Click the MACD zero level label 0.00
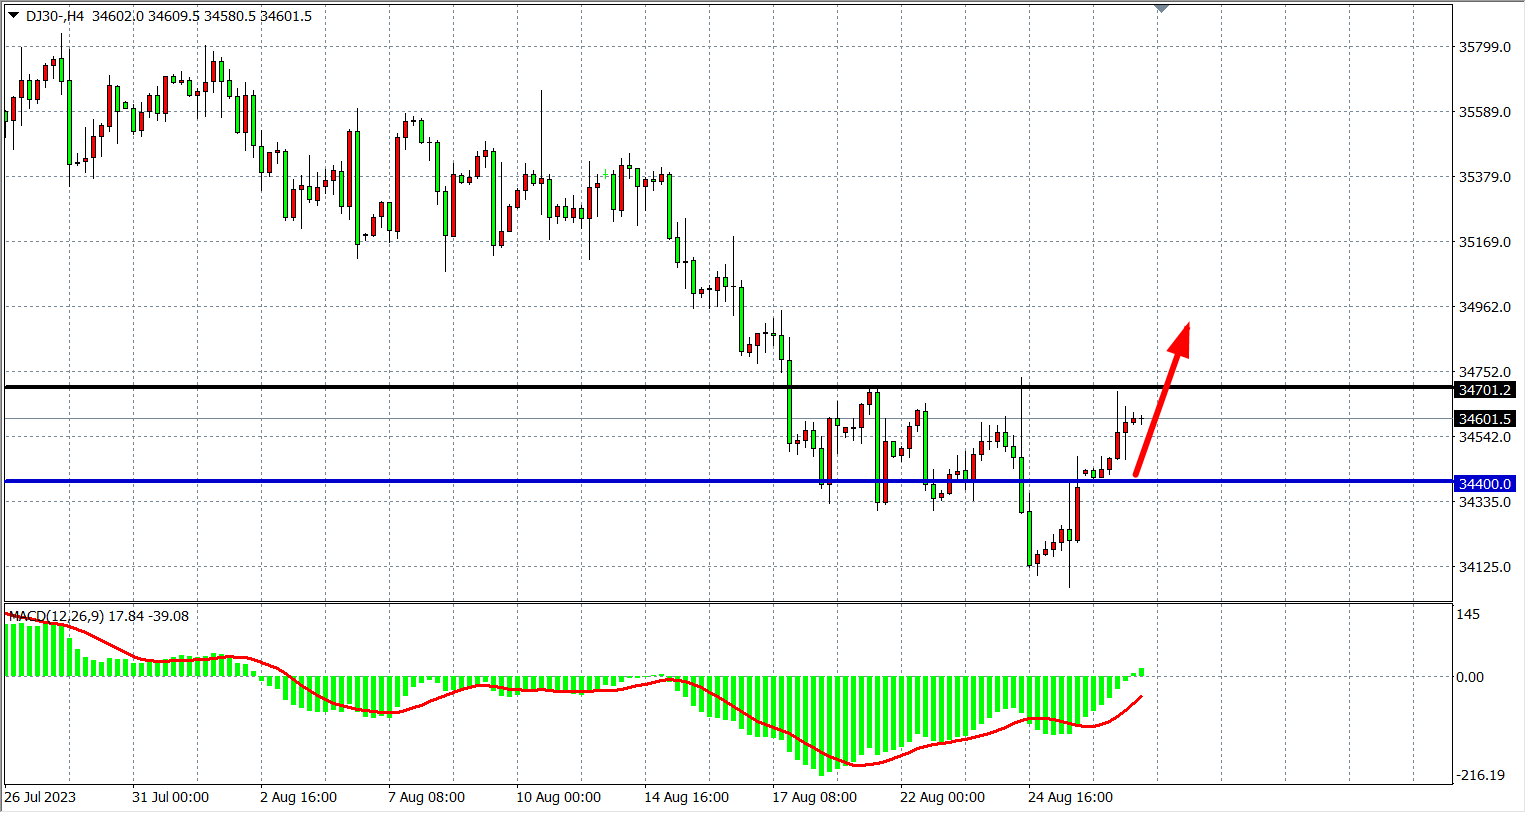Viewport: 1526px width, 813px height. click(x=1470, y=677)
